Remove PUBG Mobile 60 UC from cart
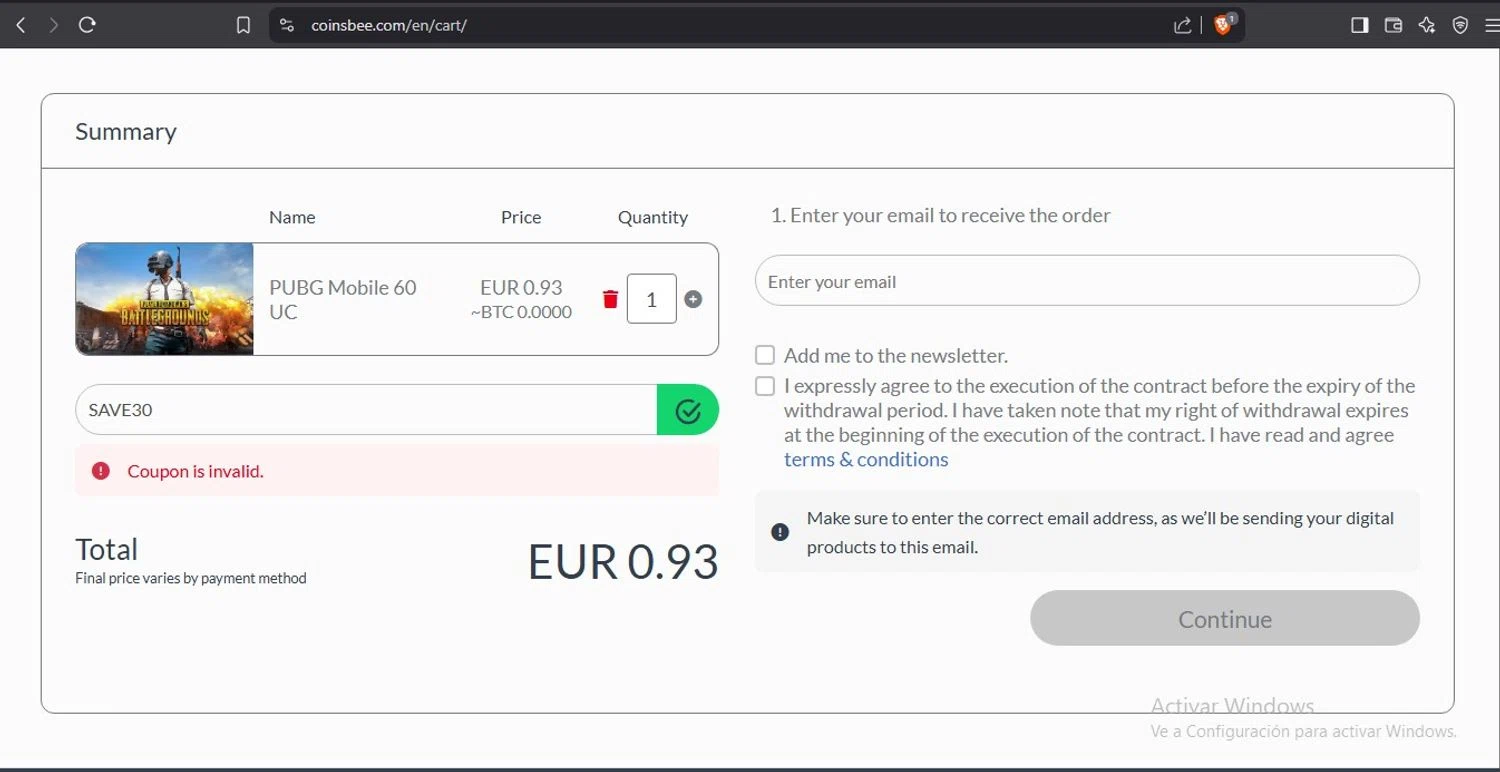The image size is (1500, 772). [610, 299]
